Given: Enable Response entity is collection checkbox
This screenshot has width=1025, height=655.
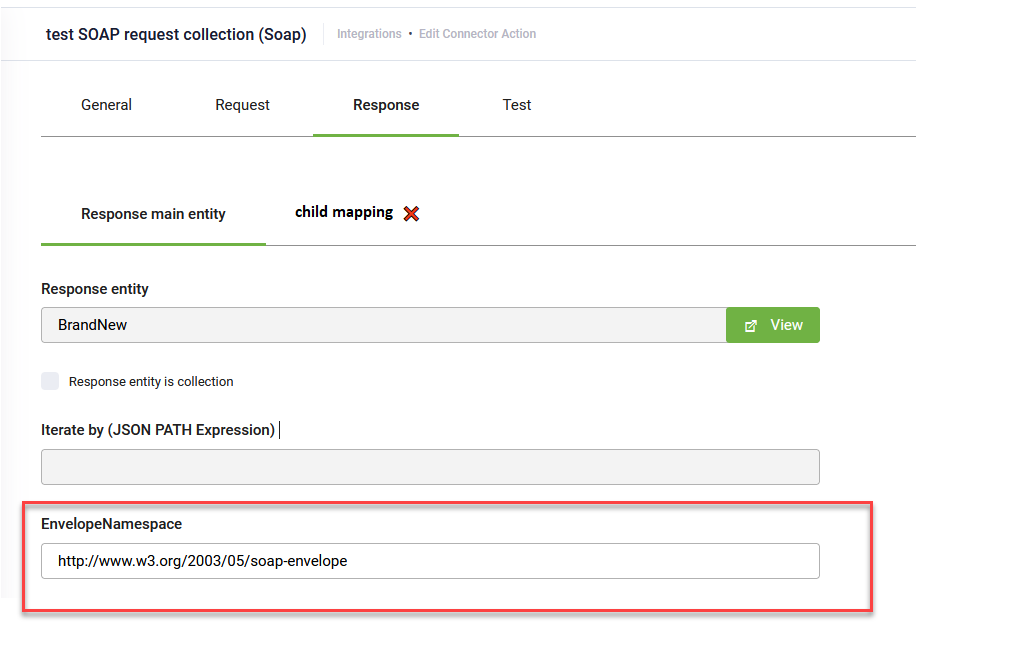Looking at the screenshot, I should pos(50,381).
